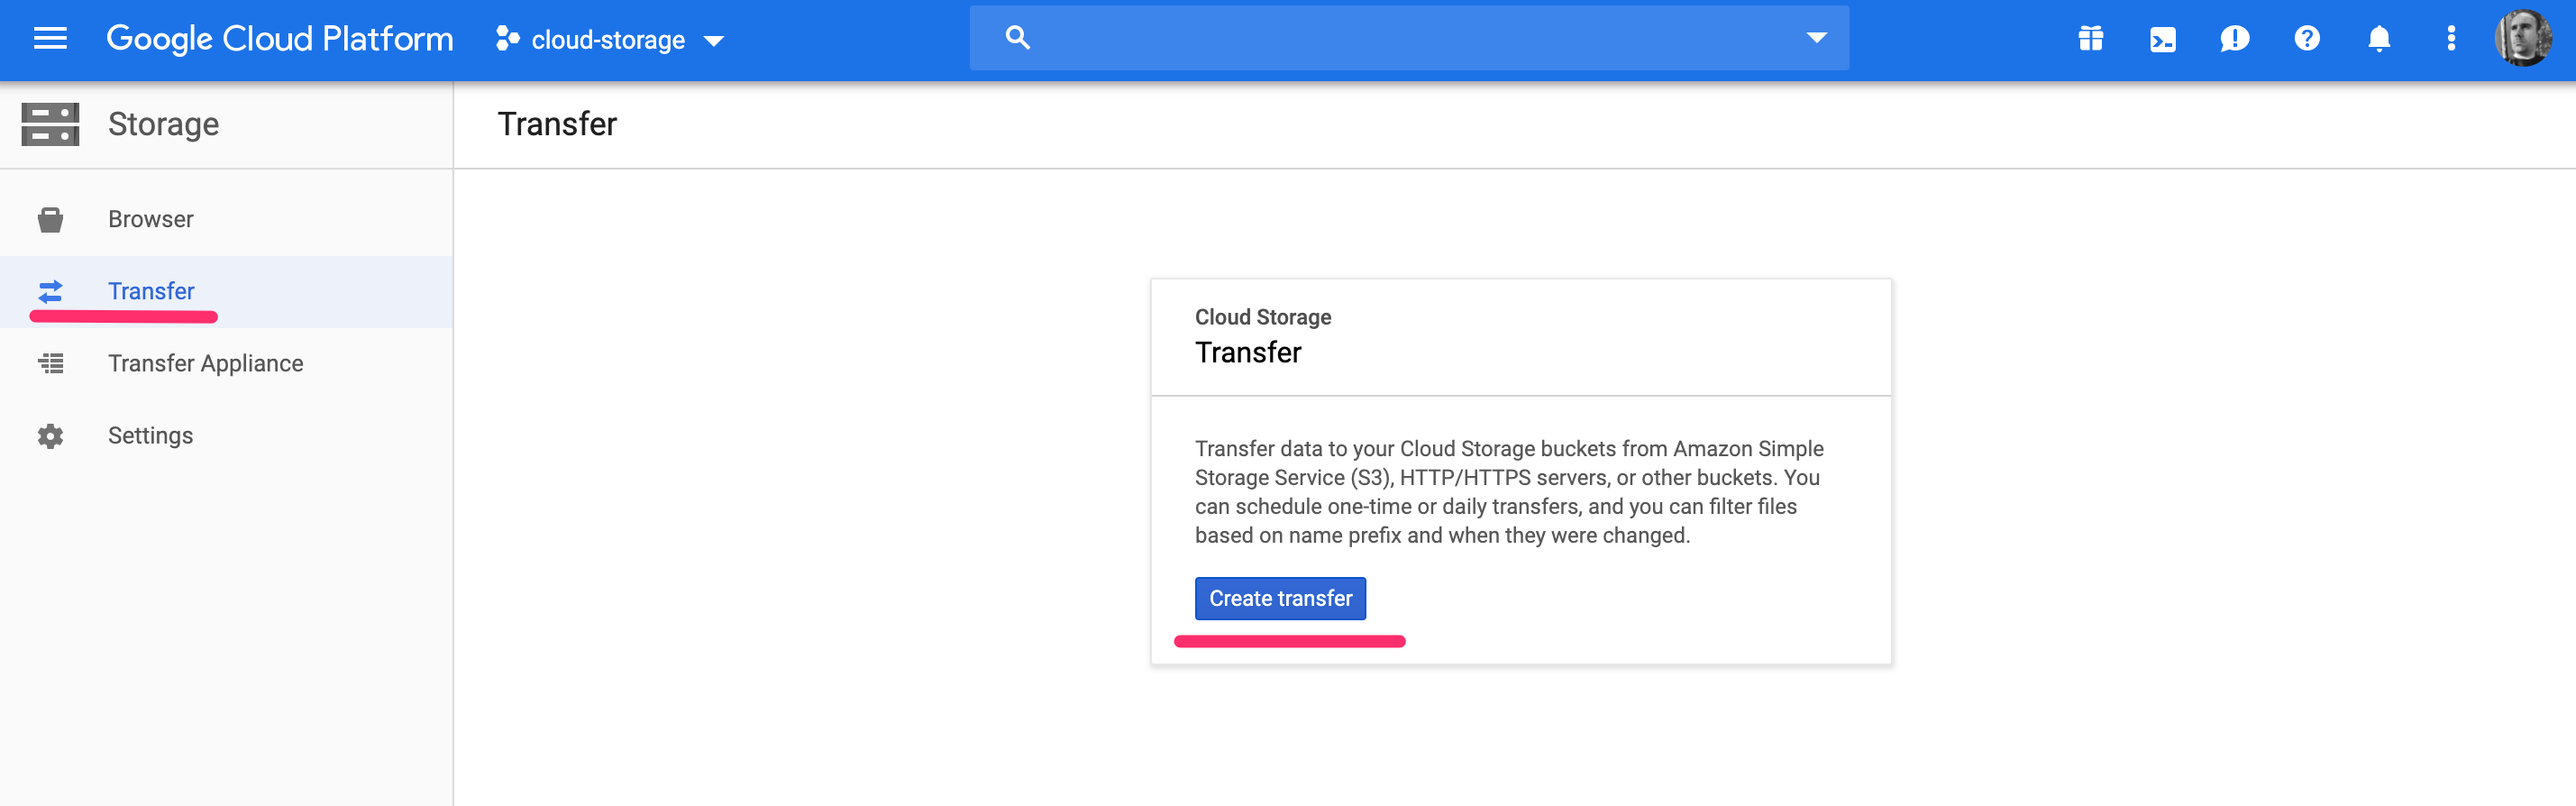Go to Transfer Appliance page

point(205,363)
